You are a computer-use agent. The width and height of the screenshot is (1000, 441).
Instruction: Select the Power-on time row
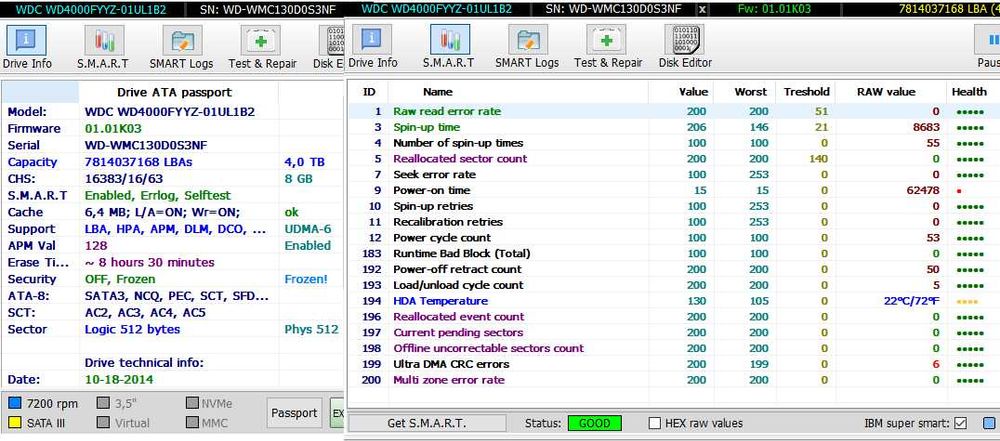click(673, 190)
